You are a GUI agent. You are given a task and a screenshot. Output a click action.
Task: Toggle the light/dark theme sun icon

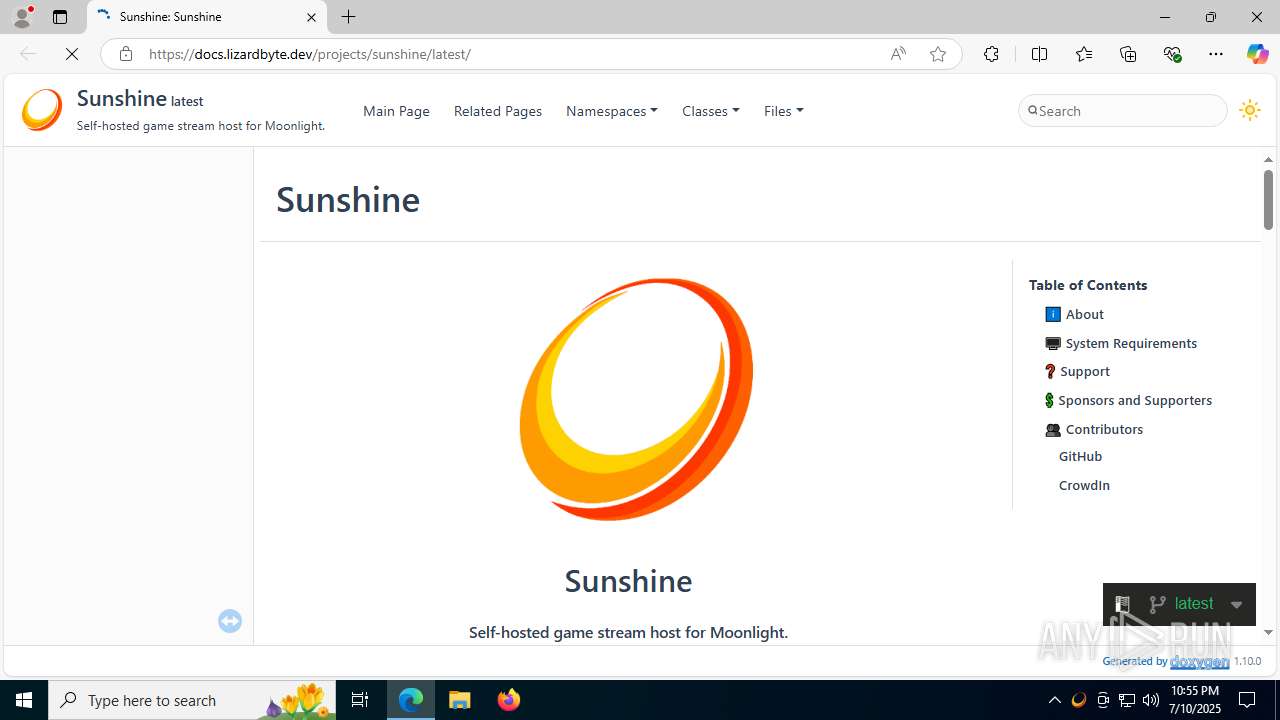pos(1249,110)
